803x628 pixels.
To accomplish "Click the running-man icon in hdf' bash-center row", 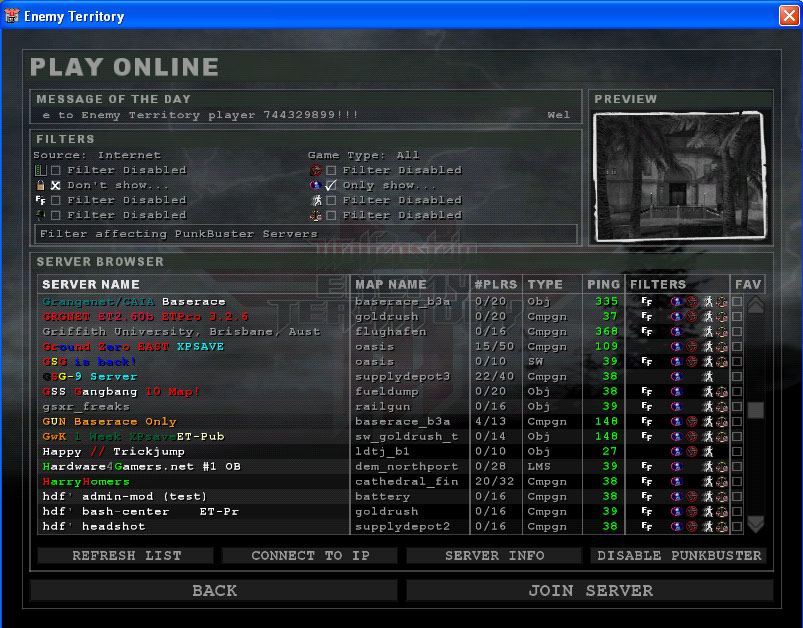I will [x=708, y=512].
